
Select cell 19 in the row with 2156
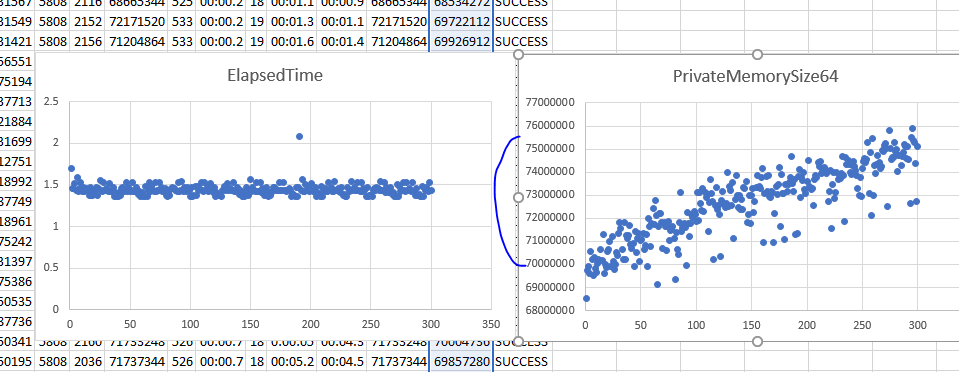tap(256, 42)
